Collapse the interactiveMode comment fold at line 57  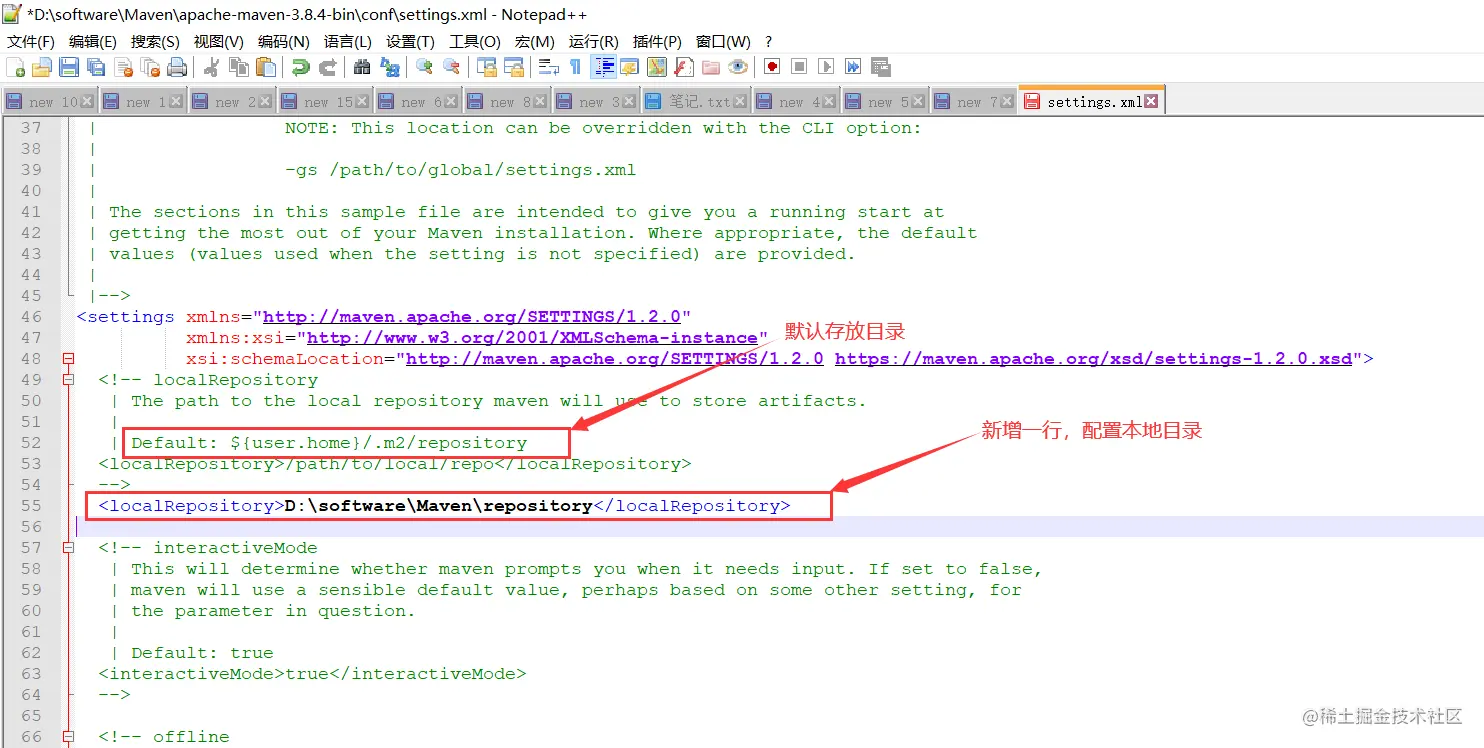(68, 547)
